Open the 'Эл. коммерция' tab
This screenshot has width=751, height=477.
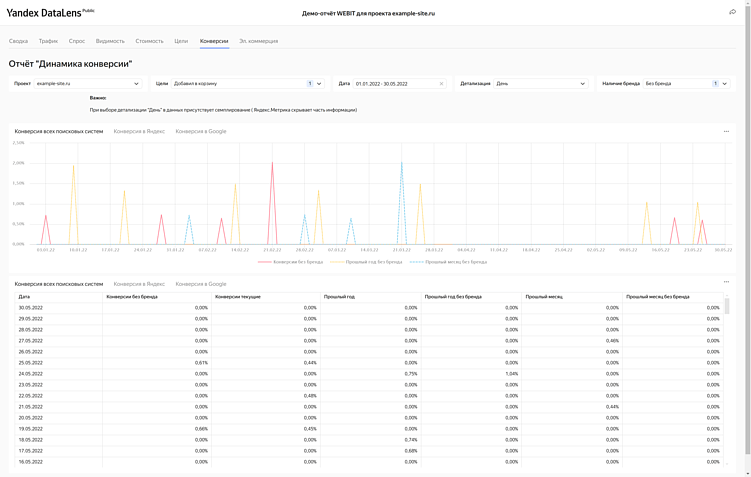[259, 41]
